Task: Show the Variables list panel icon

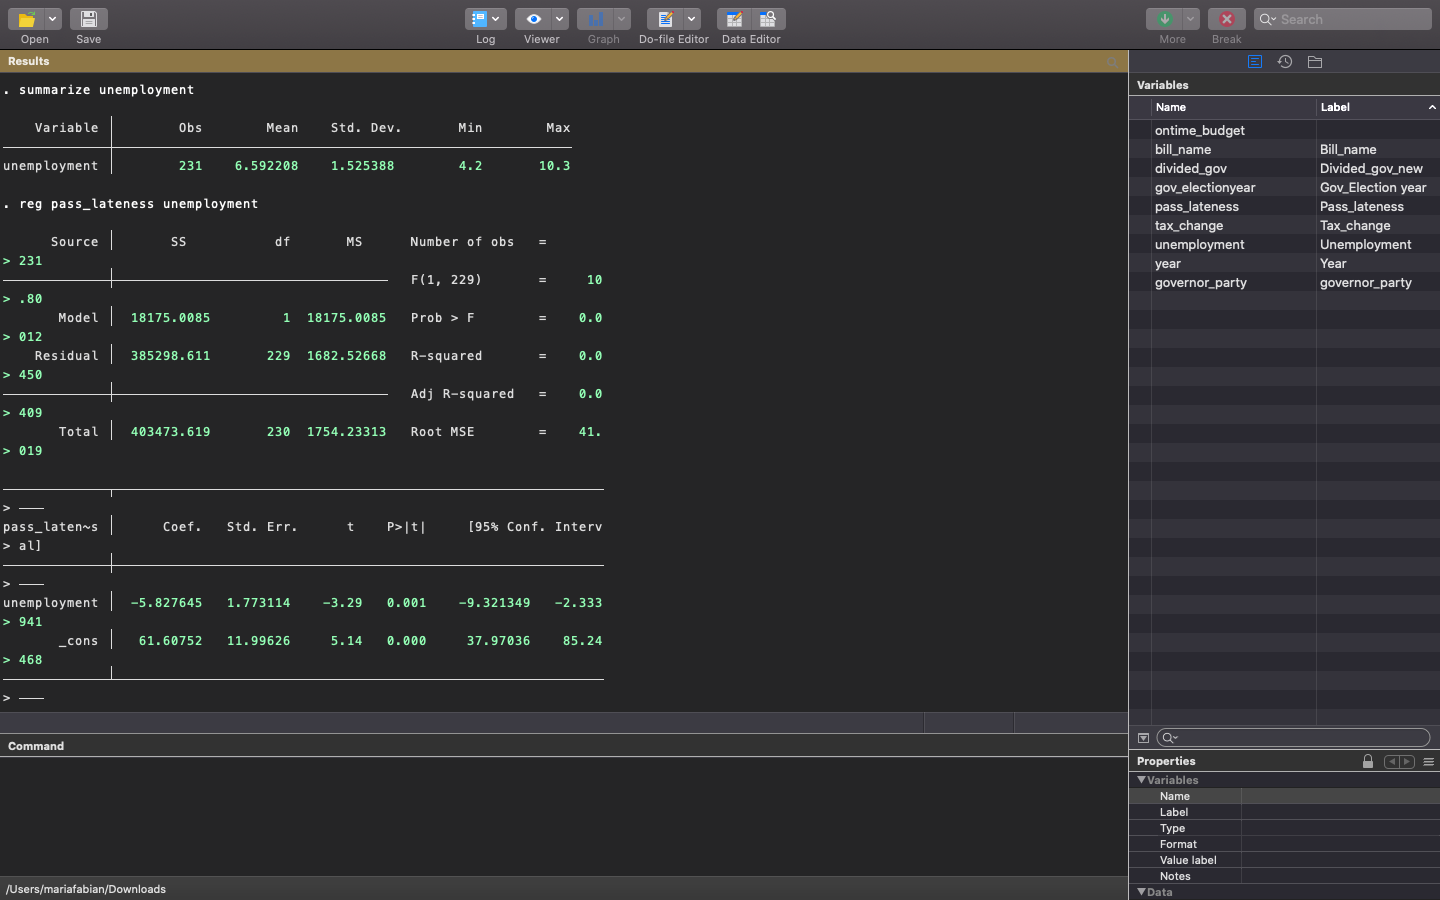Action: [1255, 62]
